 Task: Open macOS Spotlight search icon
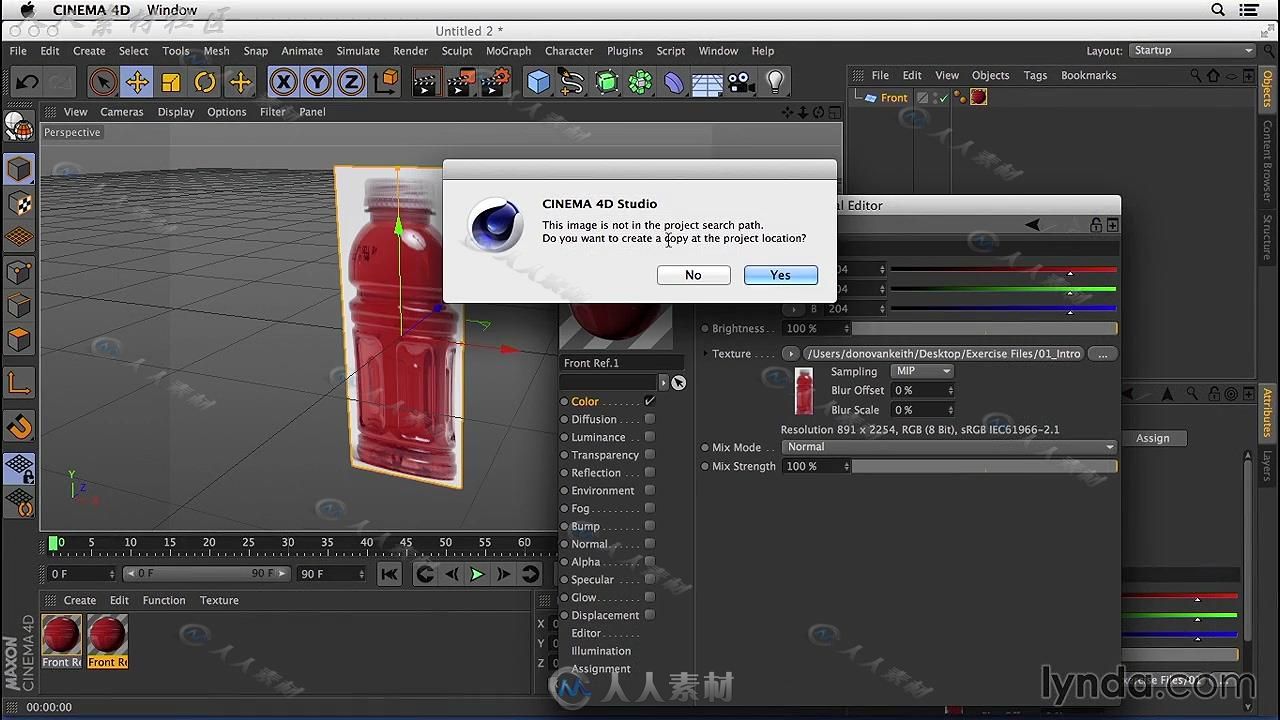click(1218, 10)
